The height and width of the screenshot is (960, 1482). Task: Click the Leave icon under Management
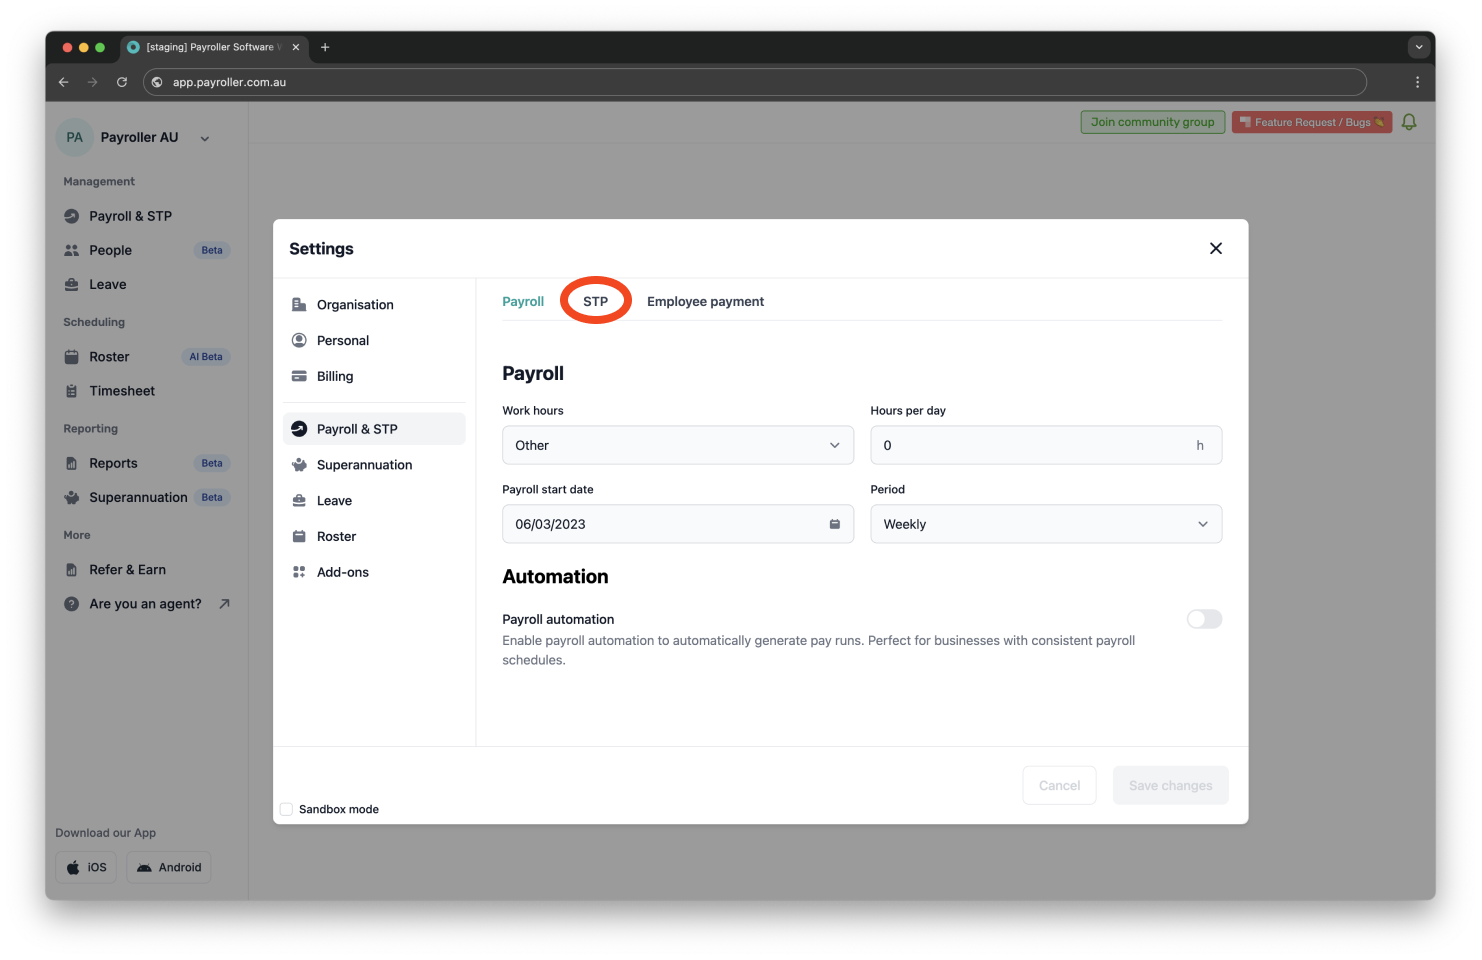point(73,284)
